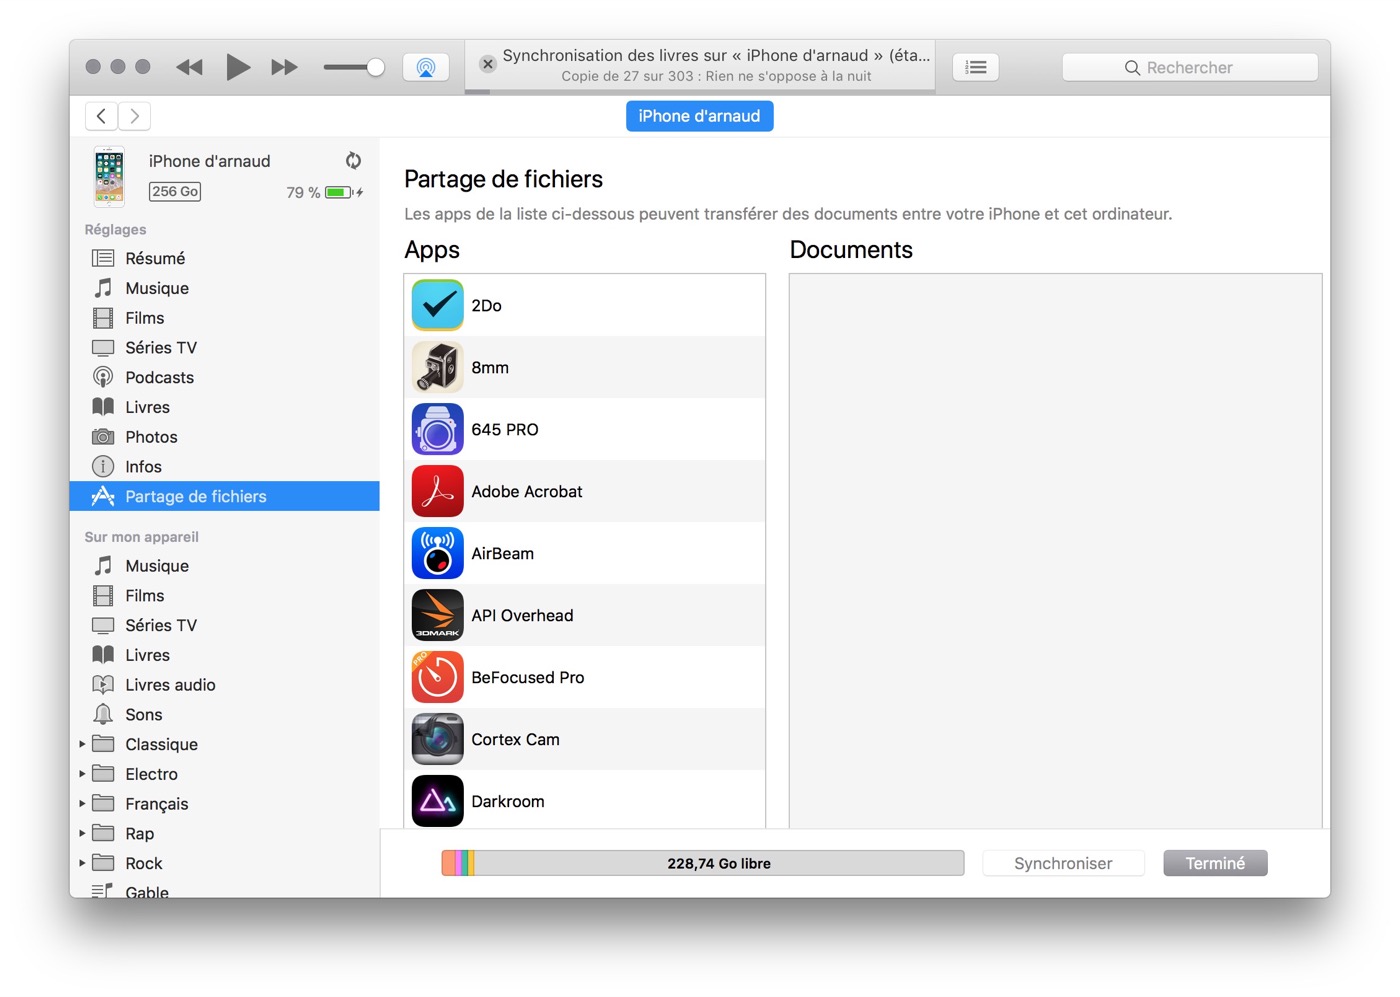Select the Rock playlist folder

[143, 863]
